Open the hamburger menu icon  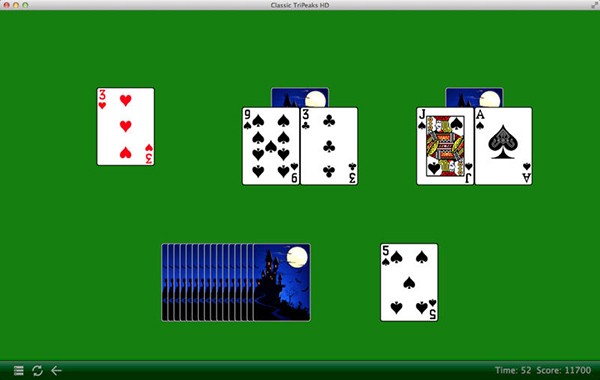[19, 370]
